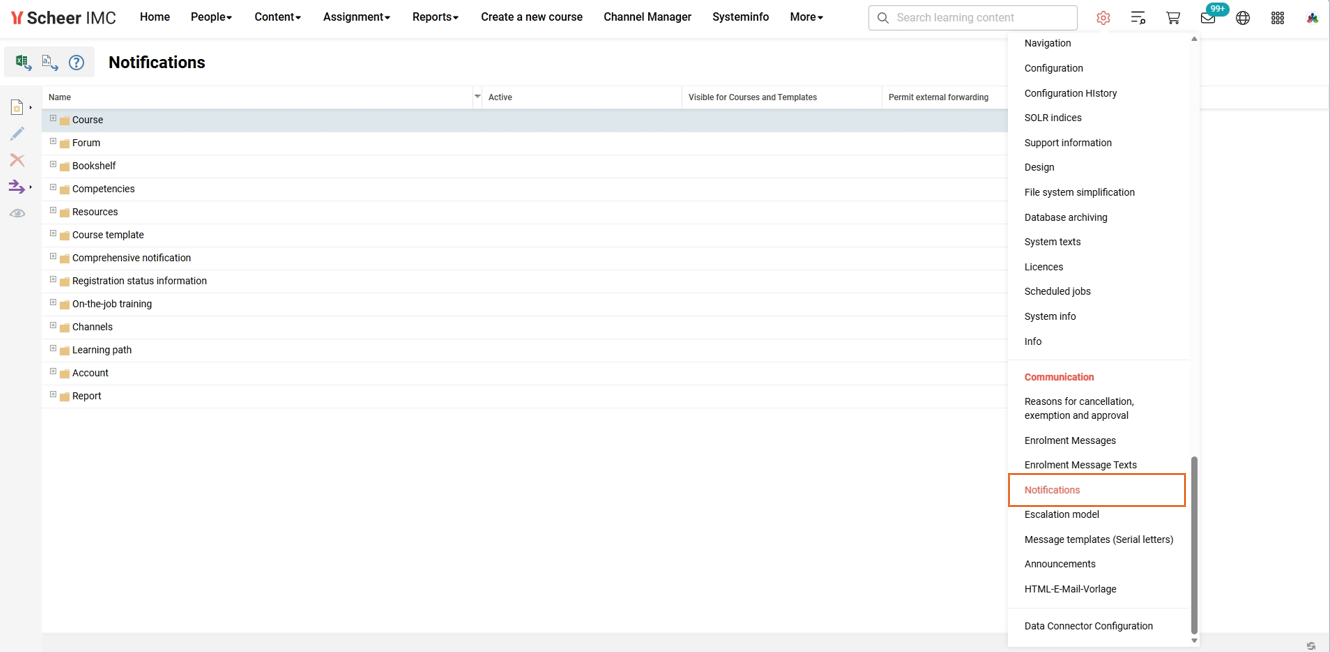Open the Name column filter dropdown arrow
The height and width of the screenshot is (652, 1330).
point(477,97)
